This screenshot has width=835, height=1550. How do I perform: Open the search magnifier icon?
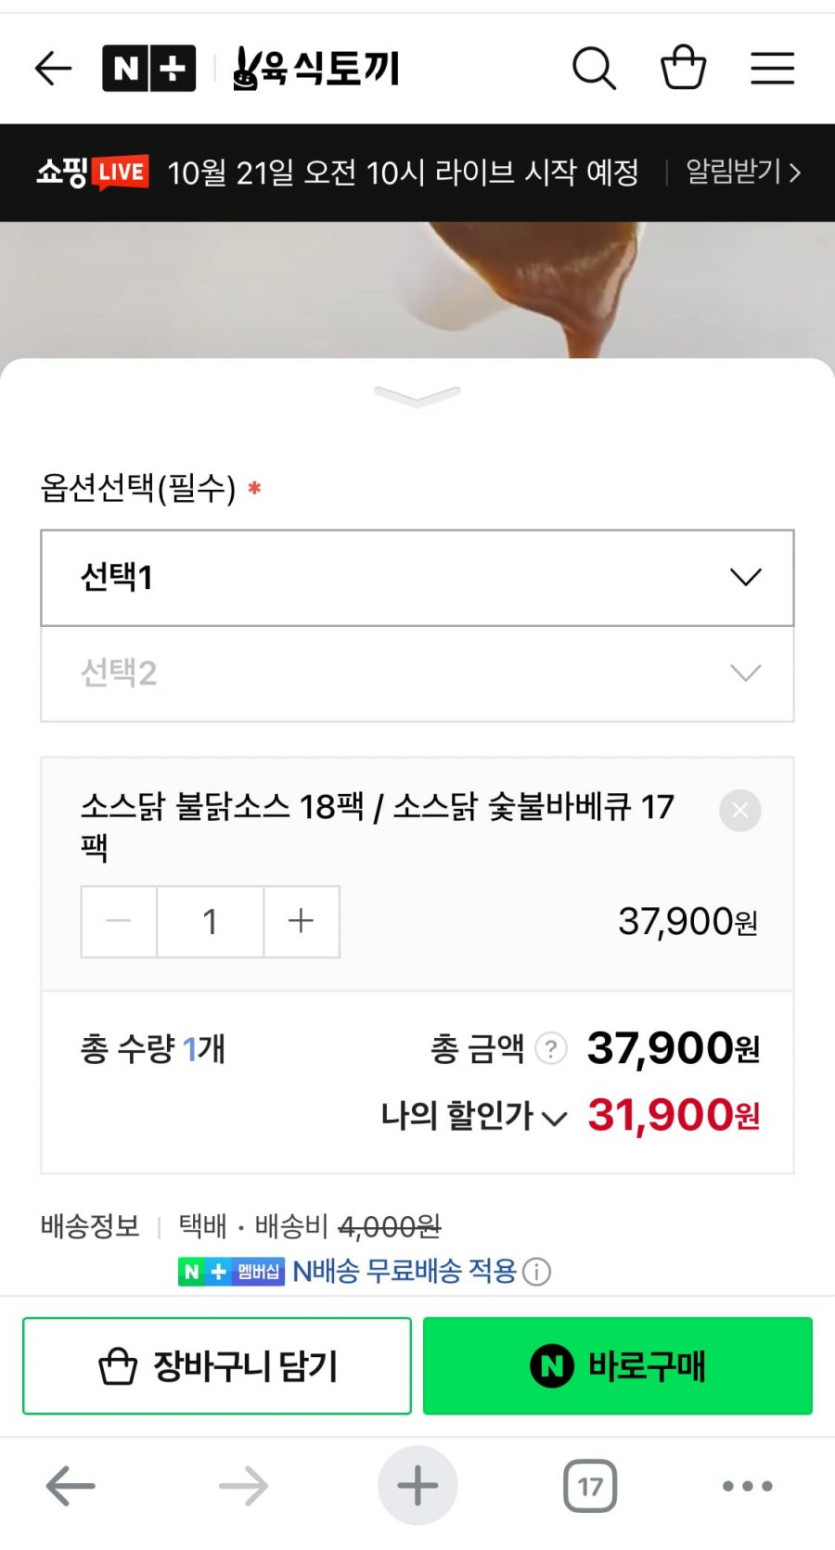click(x=593, y=68)
